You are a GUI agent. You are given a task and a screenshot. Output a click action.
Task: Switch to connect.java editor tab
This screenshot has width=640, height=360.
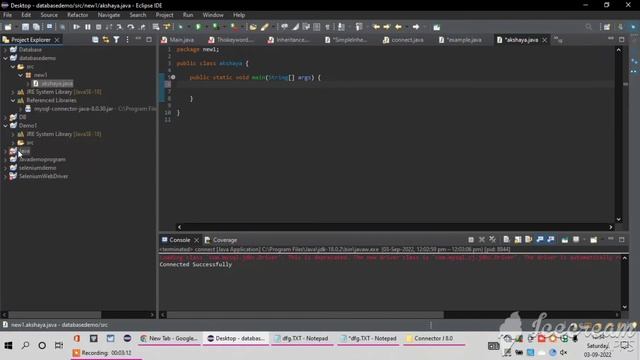(403, 40)
